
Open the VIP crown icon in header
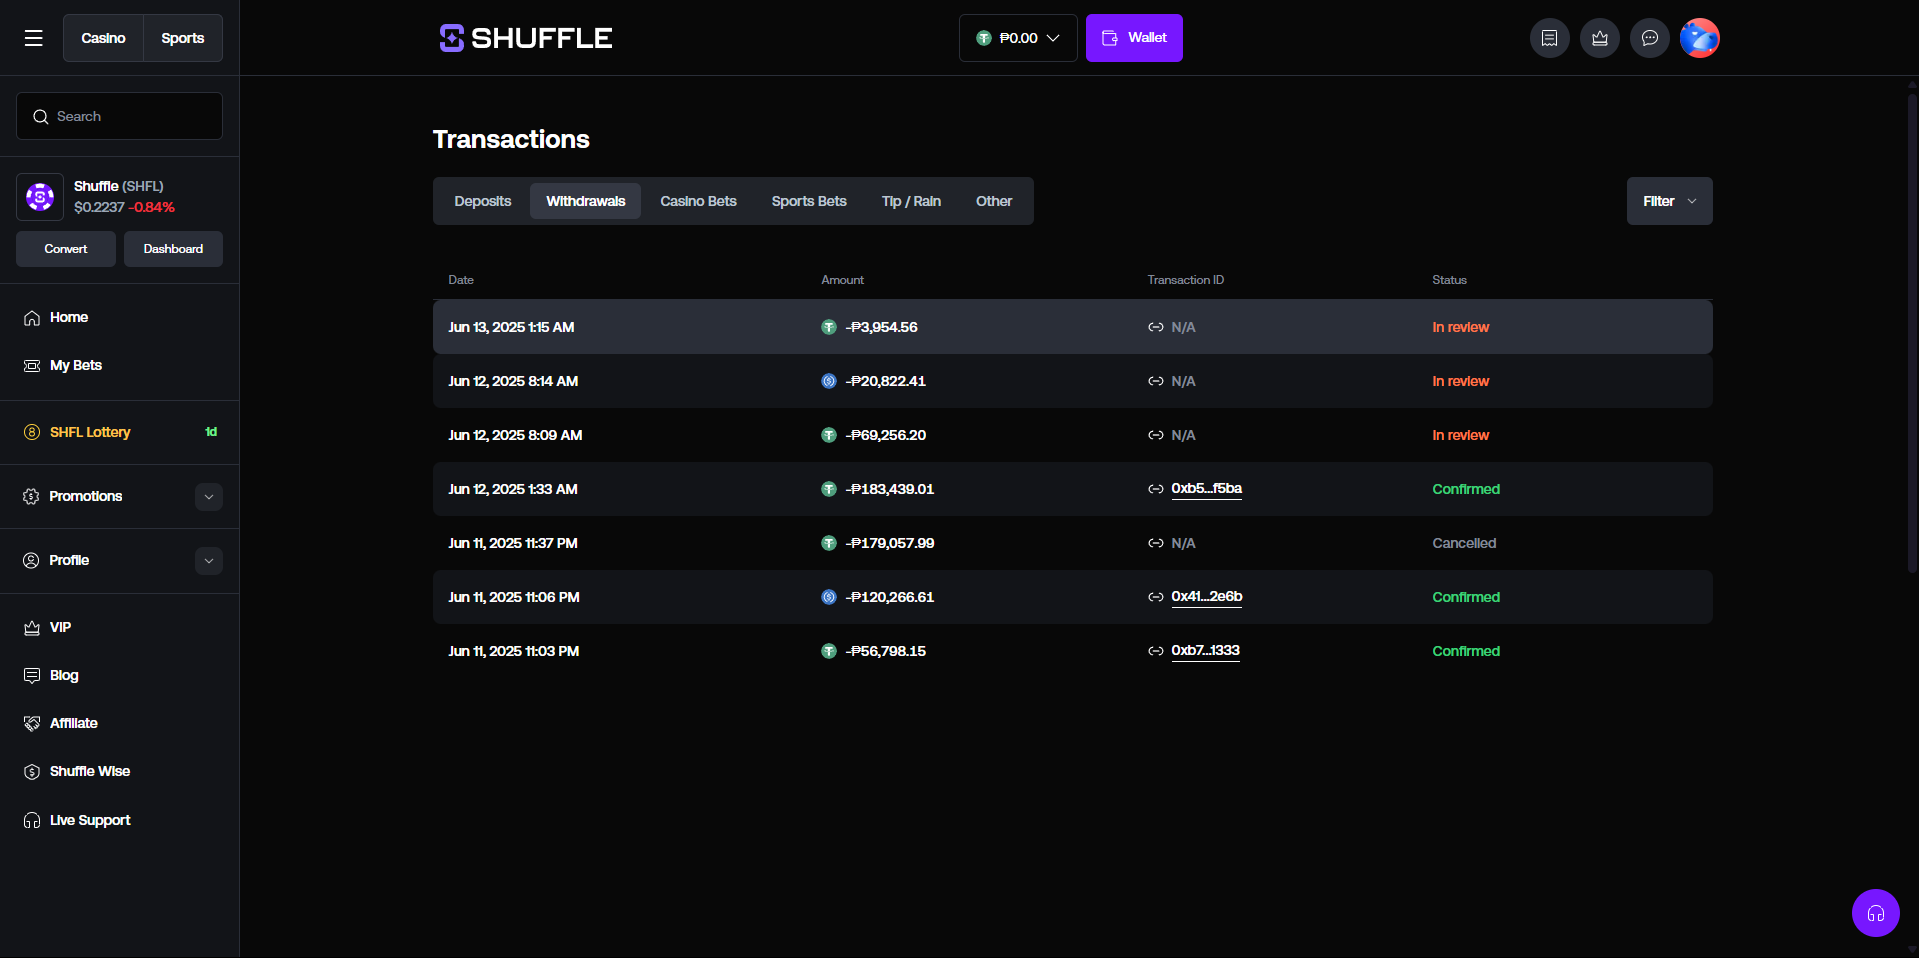(1599, 38)
